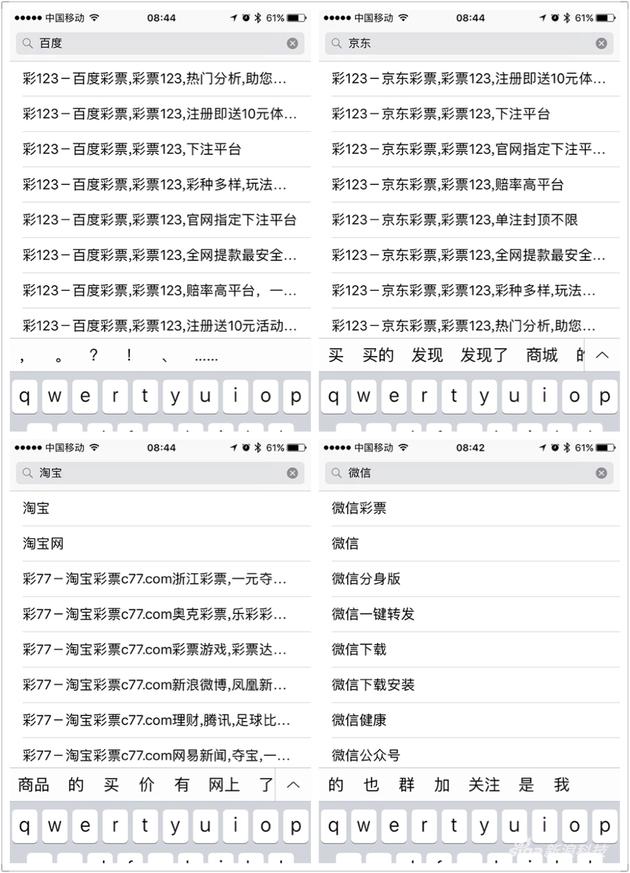
Task: Tap the q key on the 百度 screen keyboard
Action: click(x=24, y=396)
